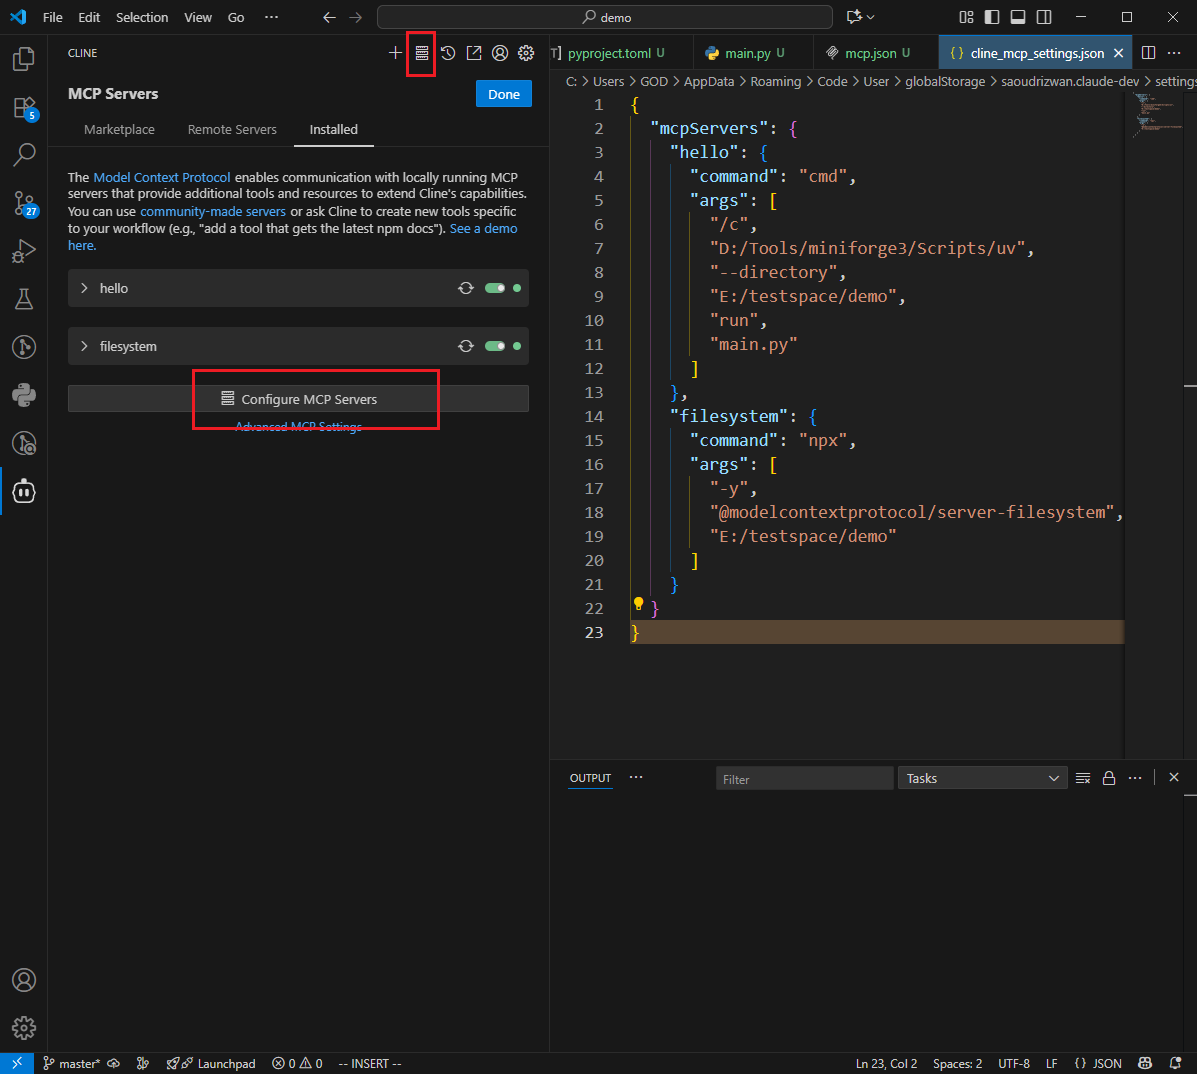This screenshot has width=1197, height=1074.
Task: Open the File menu
Action: [x=53, y=17]
